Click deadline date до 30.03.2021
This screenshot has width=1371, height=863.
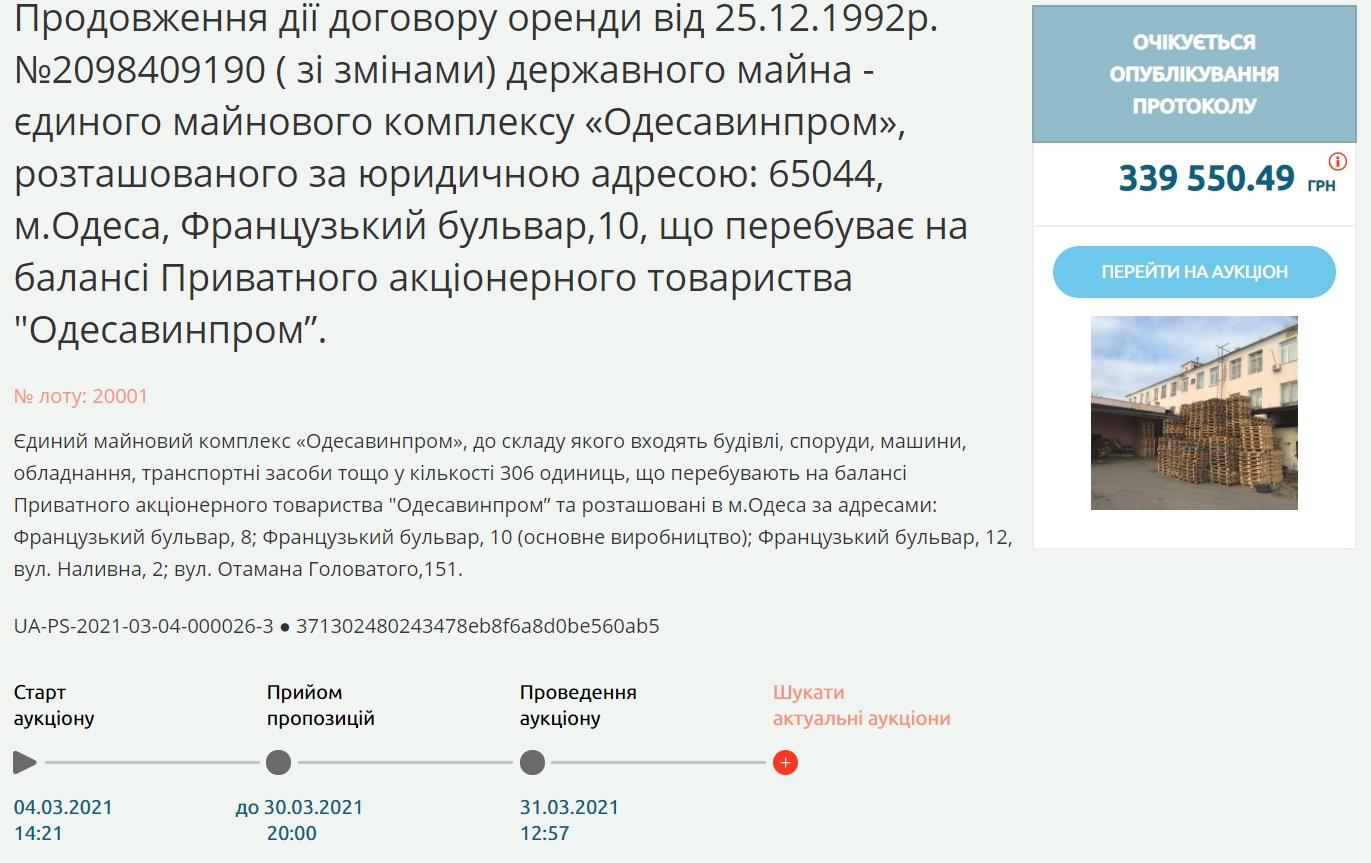(x=299, y=807)
